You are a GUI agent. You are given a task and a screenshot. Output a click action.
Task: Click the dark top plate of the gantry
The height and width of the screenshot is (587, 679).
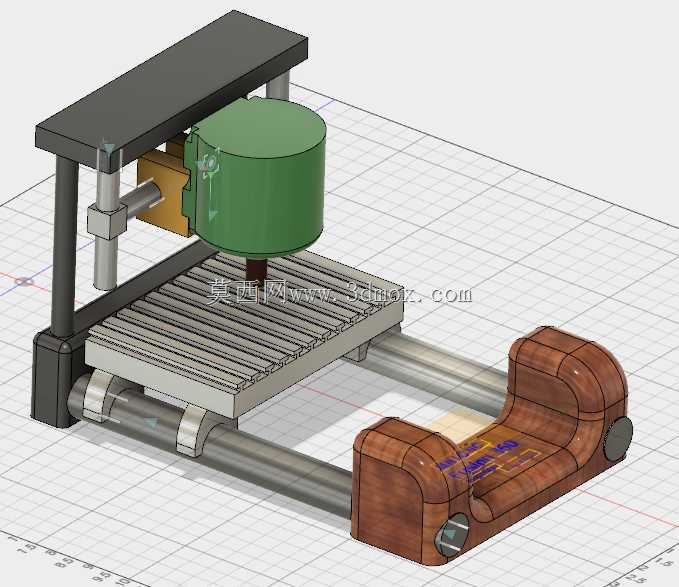tap(169, 89)
